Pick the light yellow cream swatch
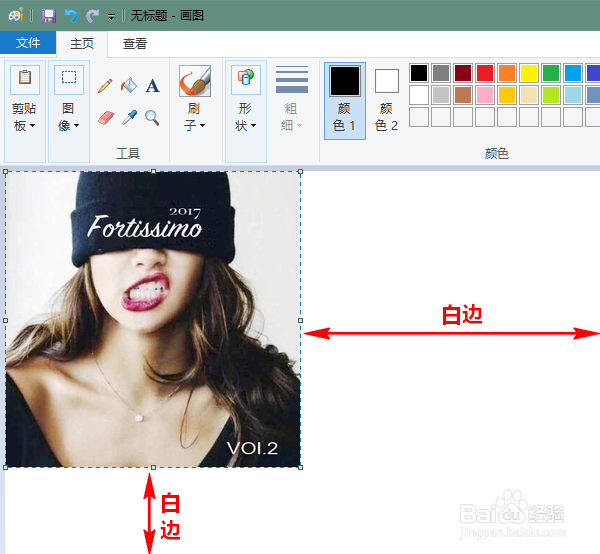 pos(529,95)
